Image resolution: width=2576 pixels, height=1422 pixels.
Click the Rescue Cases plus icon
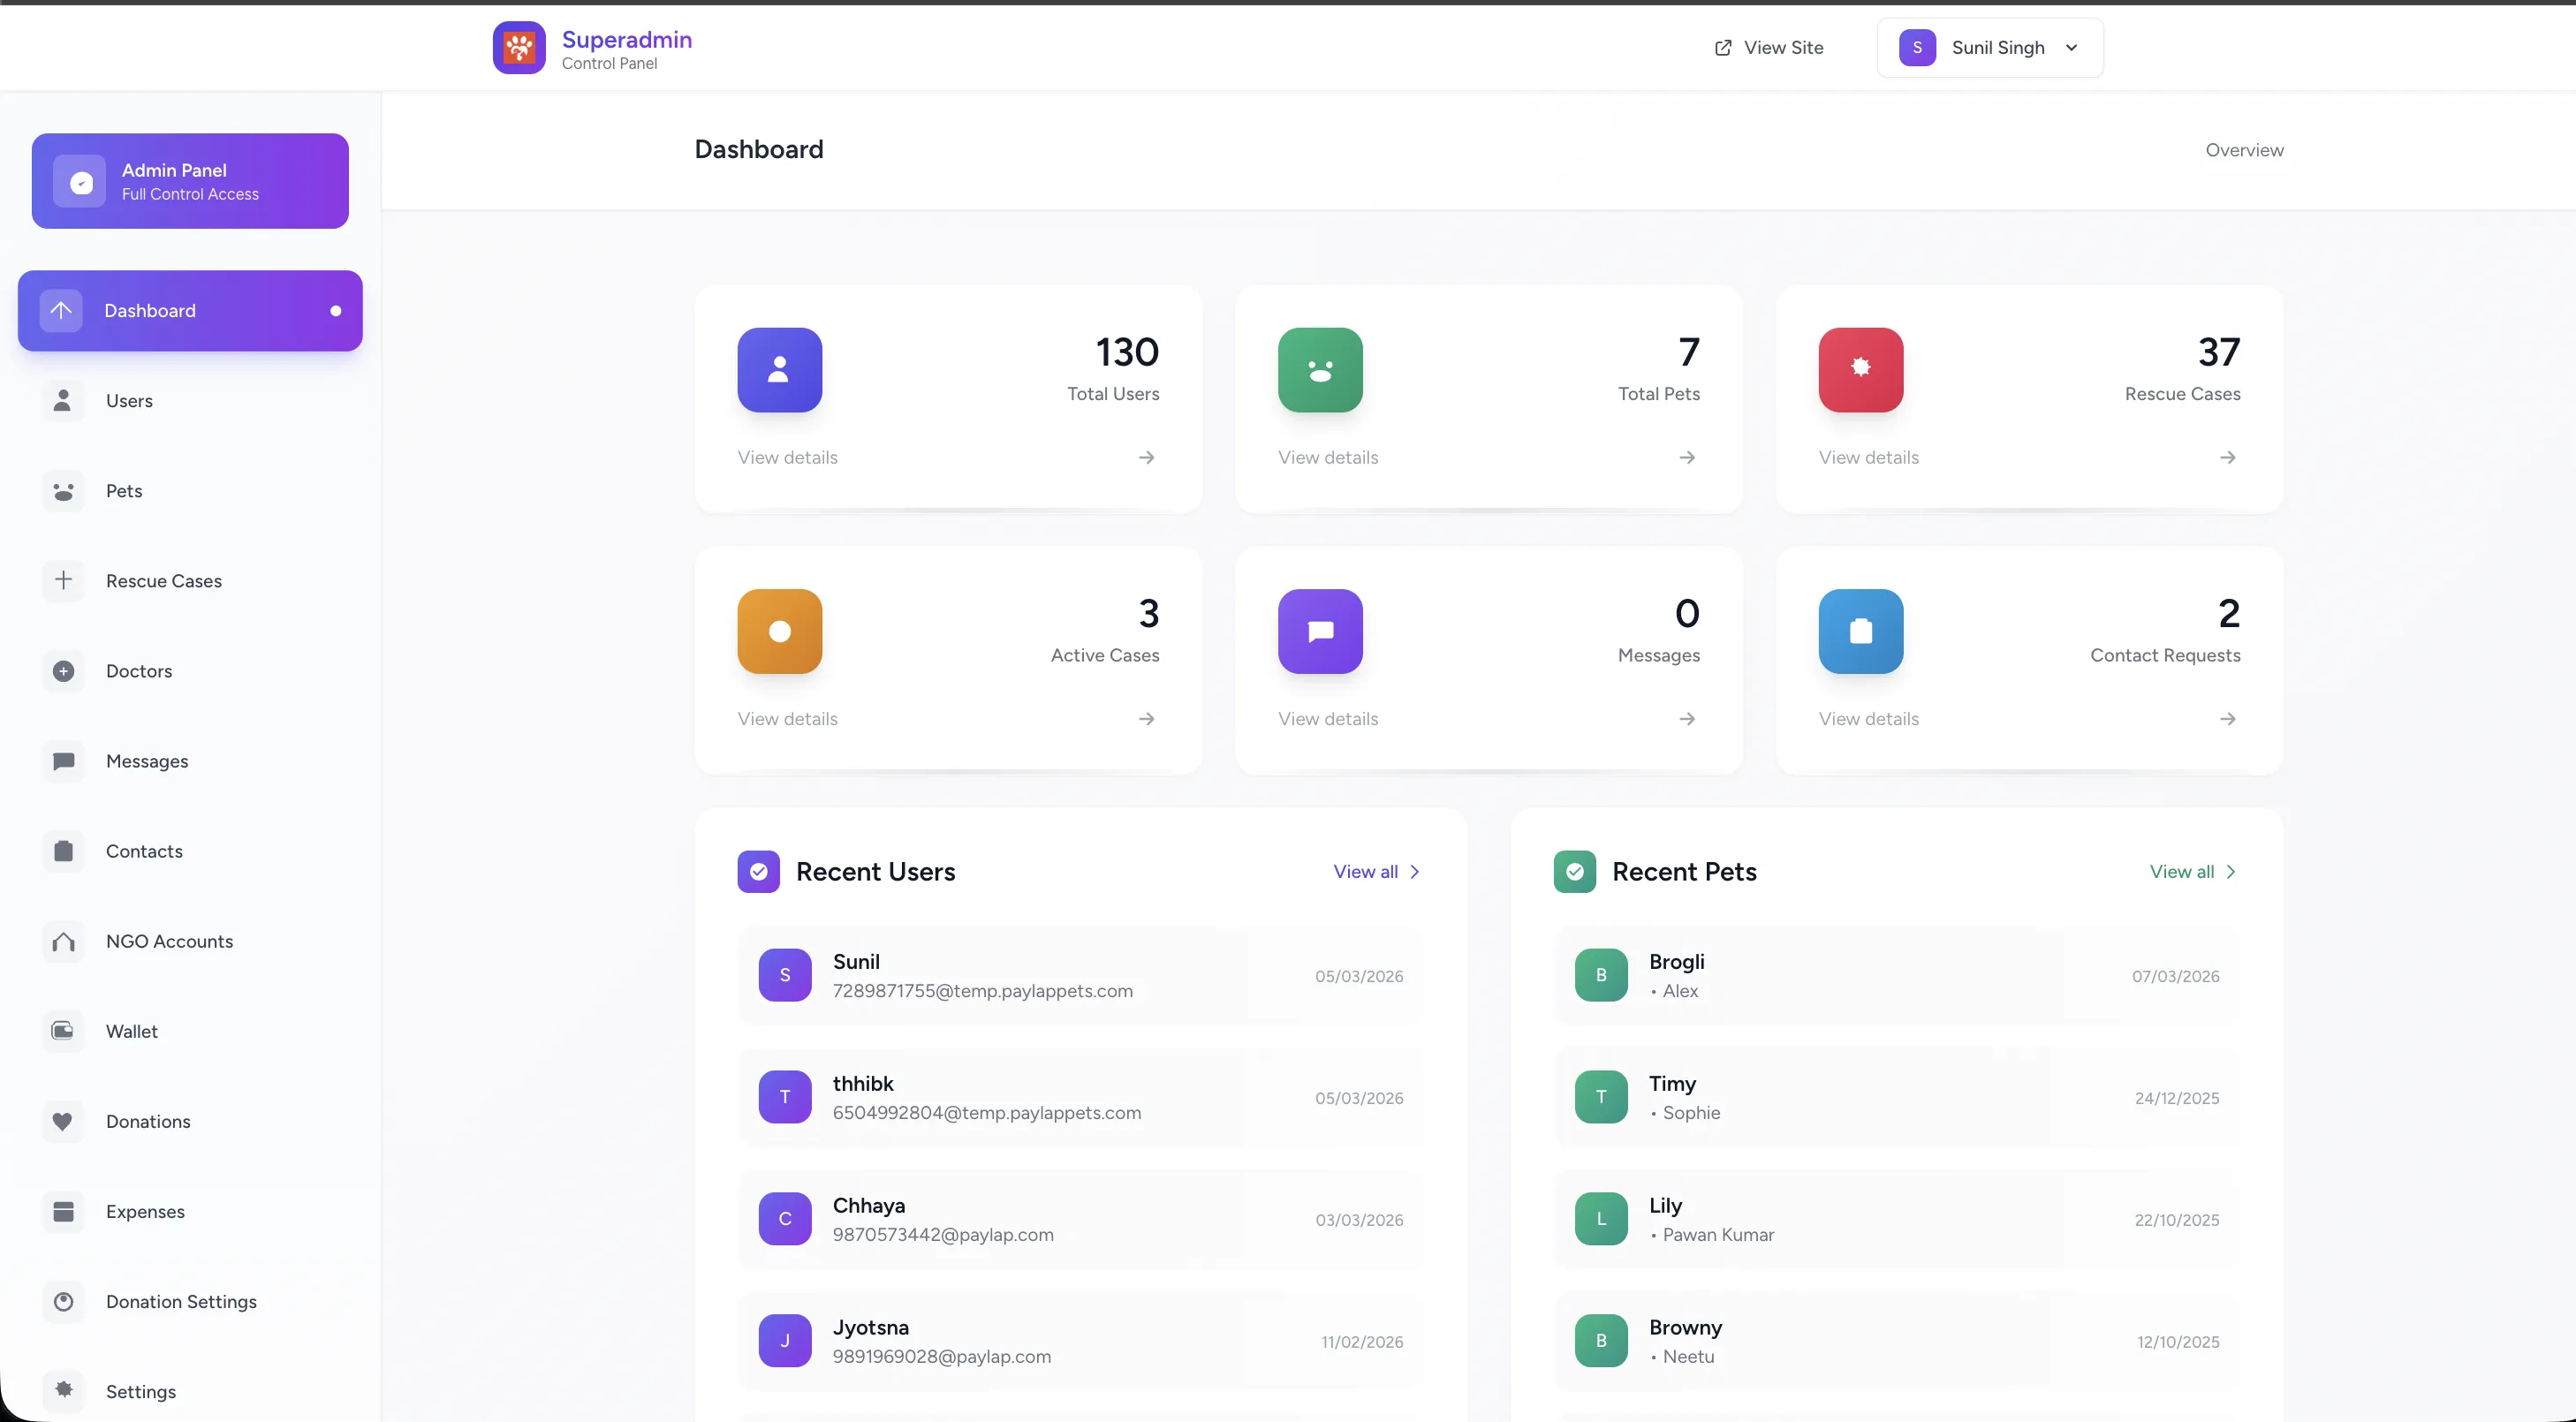(63, 580)
